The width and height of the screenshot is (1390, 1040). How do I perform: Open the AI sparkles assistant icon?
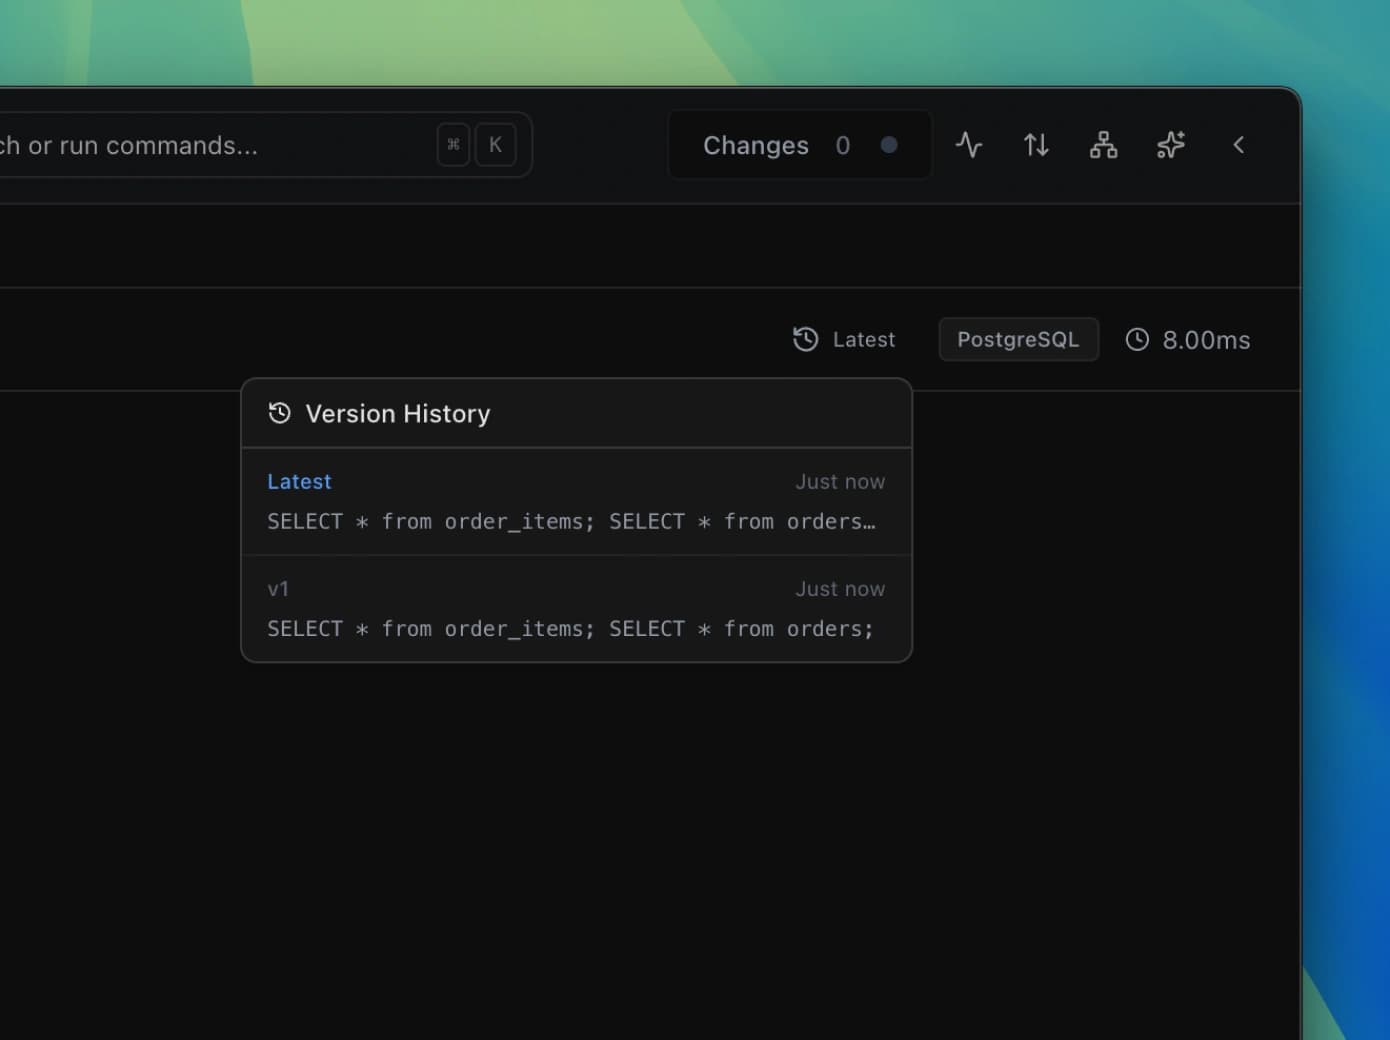point(1171,145)
